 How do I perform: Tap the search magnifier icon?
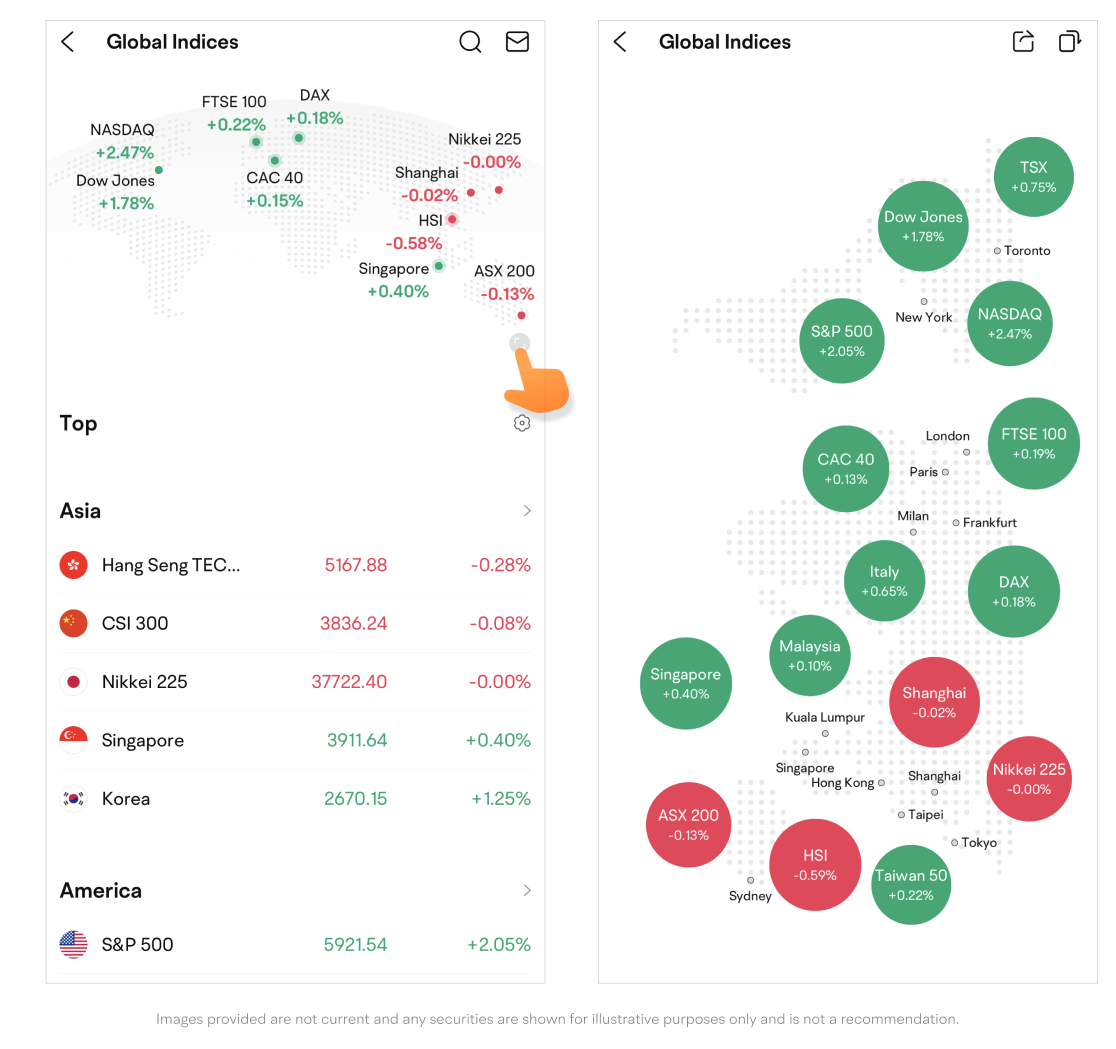point(470,42)
